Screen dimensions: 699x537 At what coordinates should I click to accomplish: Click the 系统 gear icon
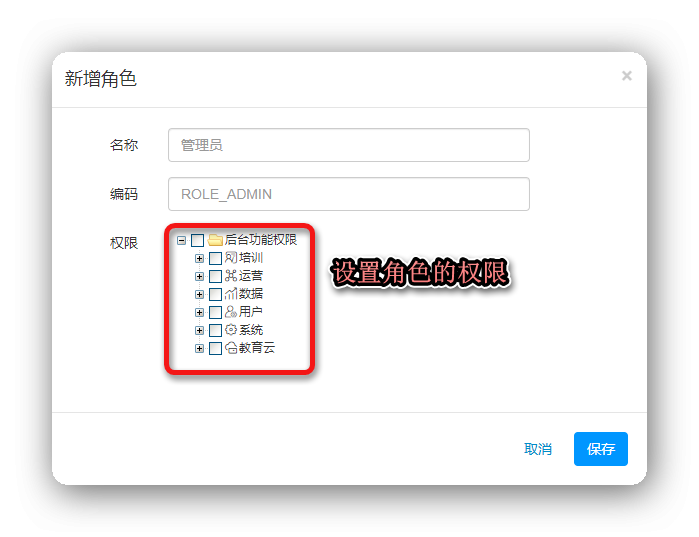click(231, 330)
